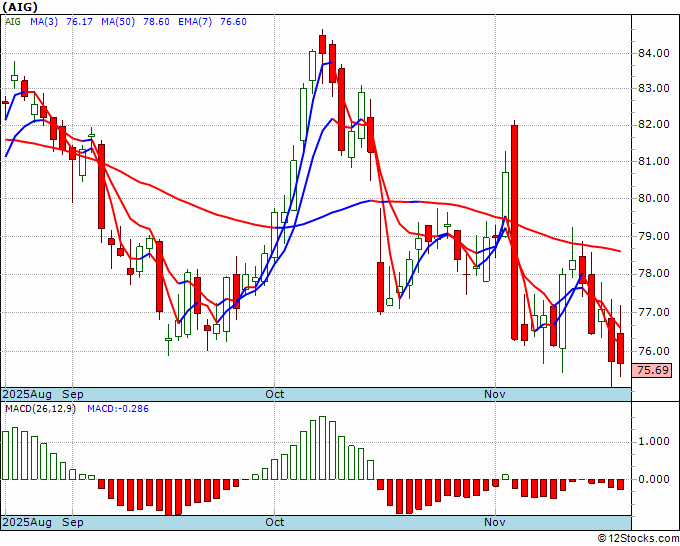This screenshot has height=546, width=680.
Task: Click the 83.00 price axis label
Action: (x=654, y=88)
